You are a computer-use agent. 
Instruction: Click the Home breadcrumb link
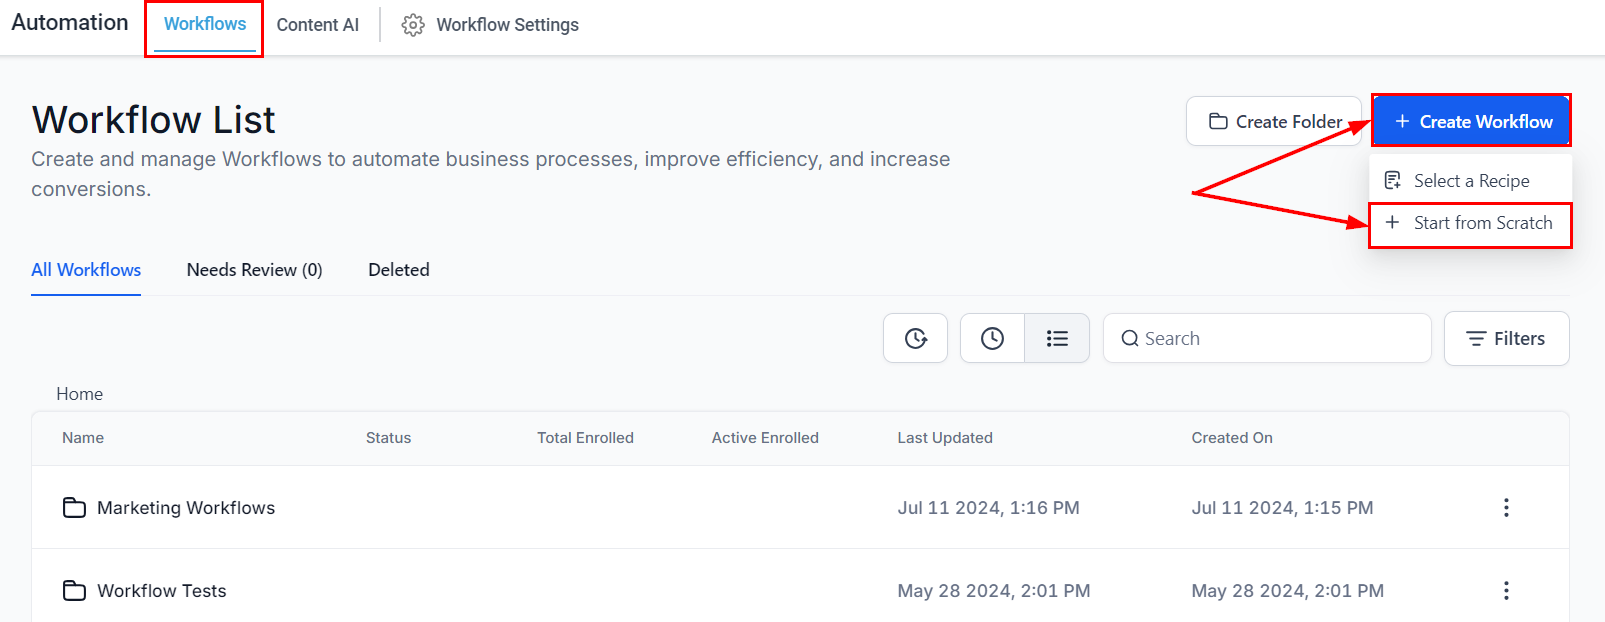click(x=79, y=394)
